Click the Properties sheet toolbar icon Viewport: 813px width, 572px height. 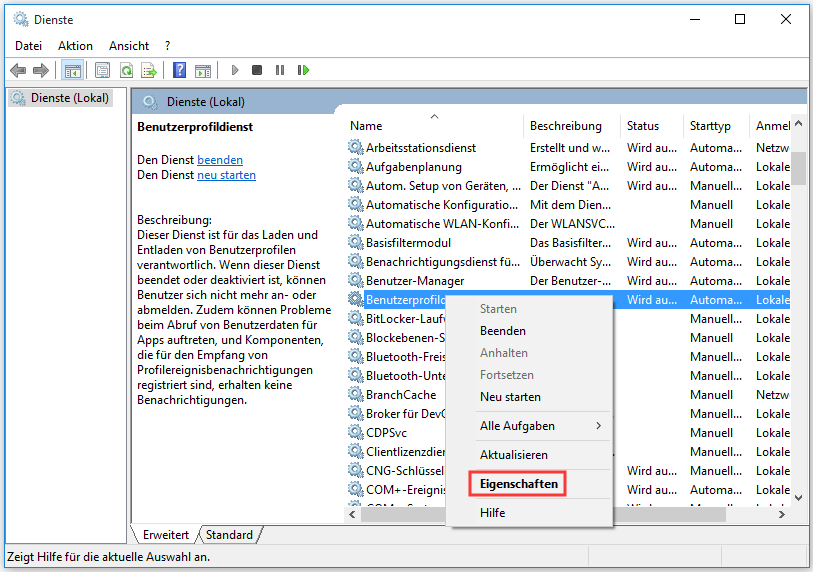tap(102, 70)
